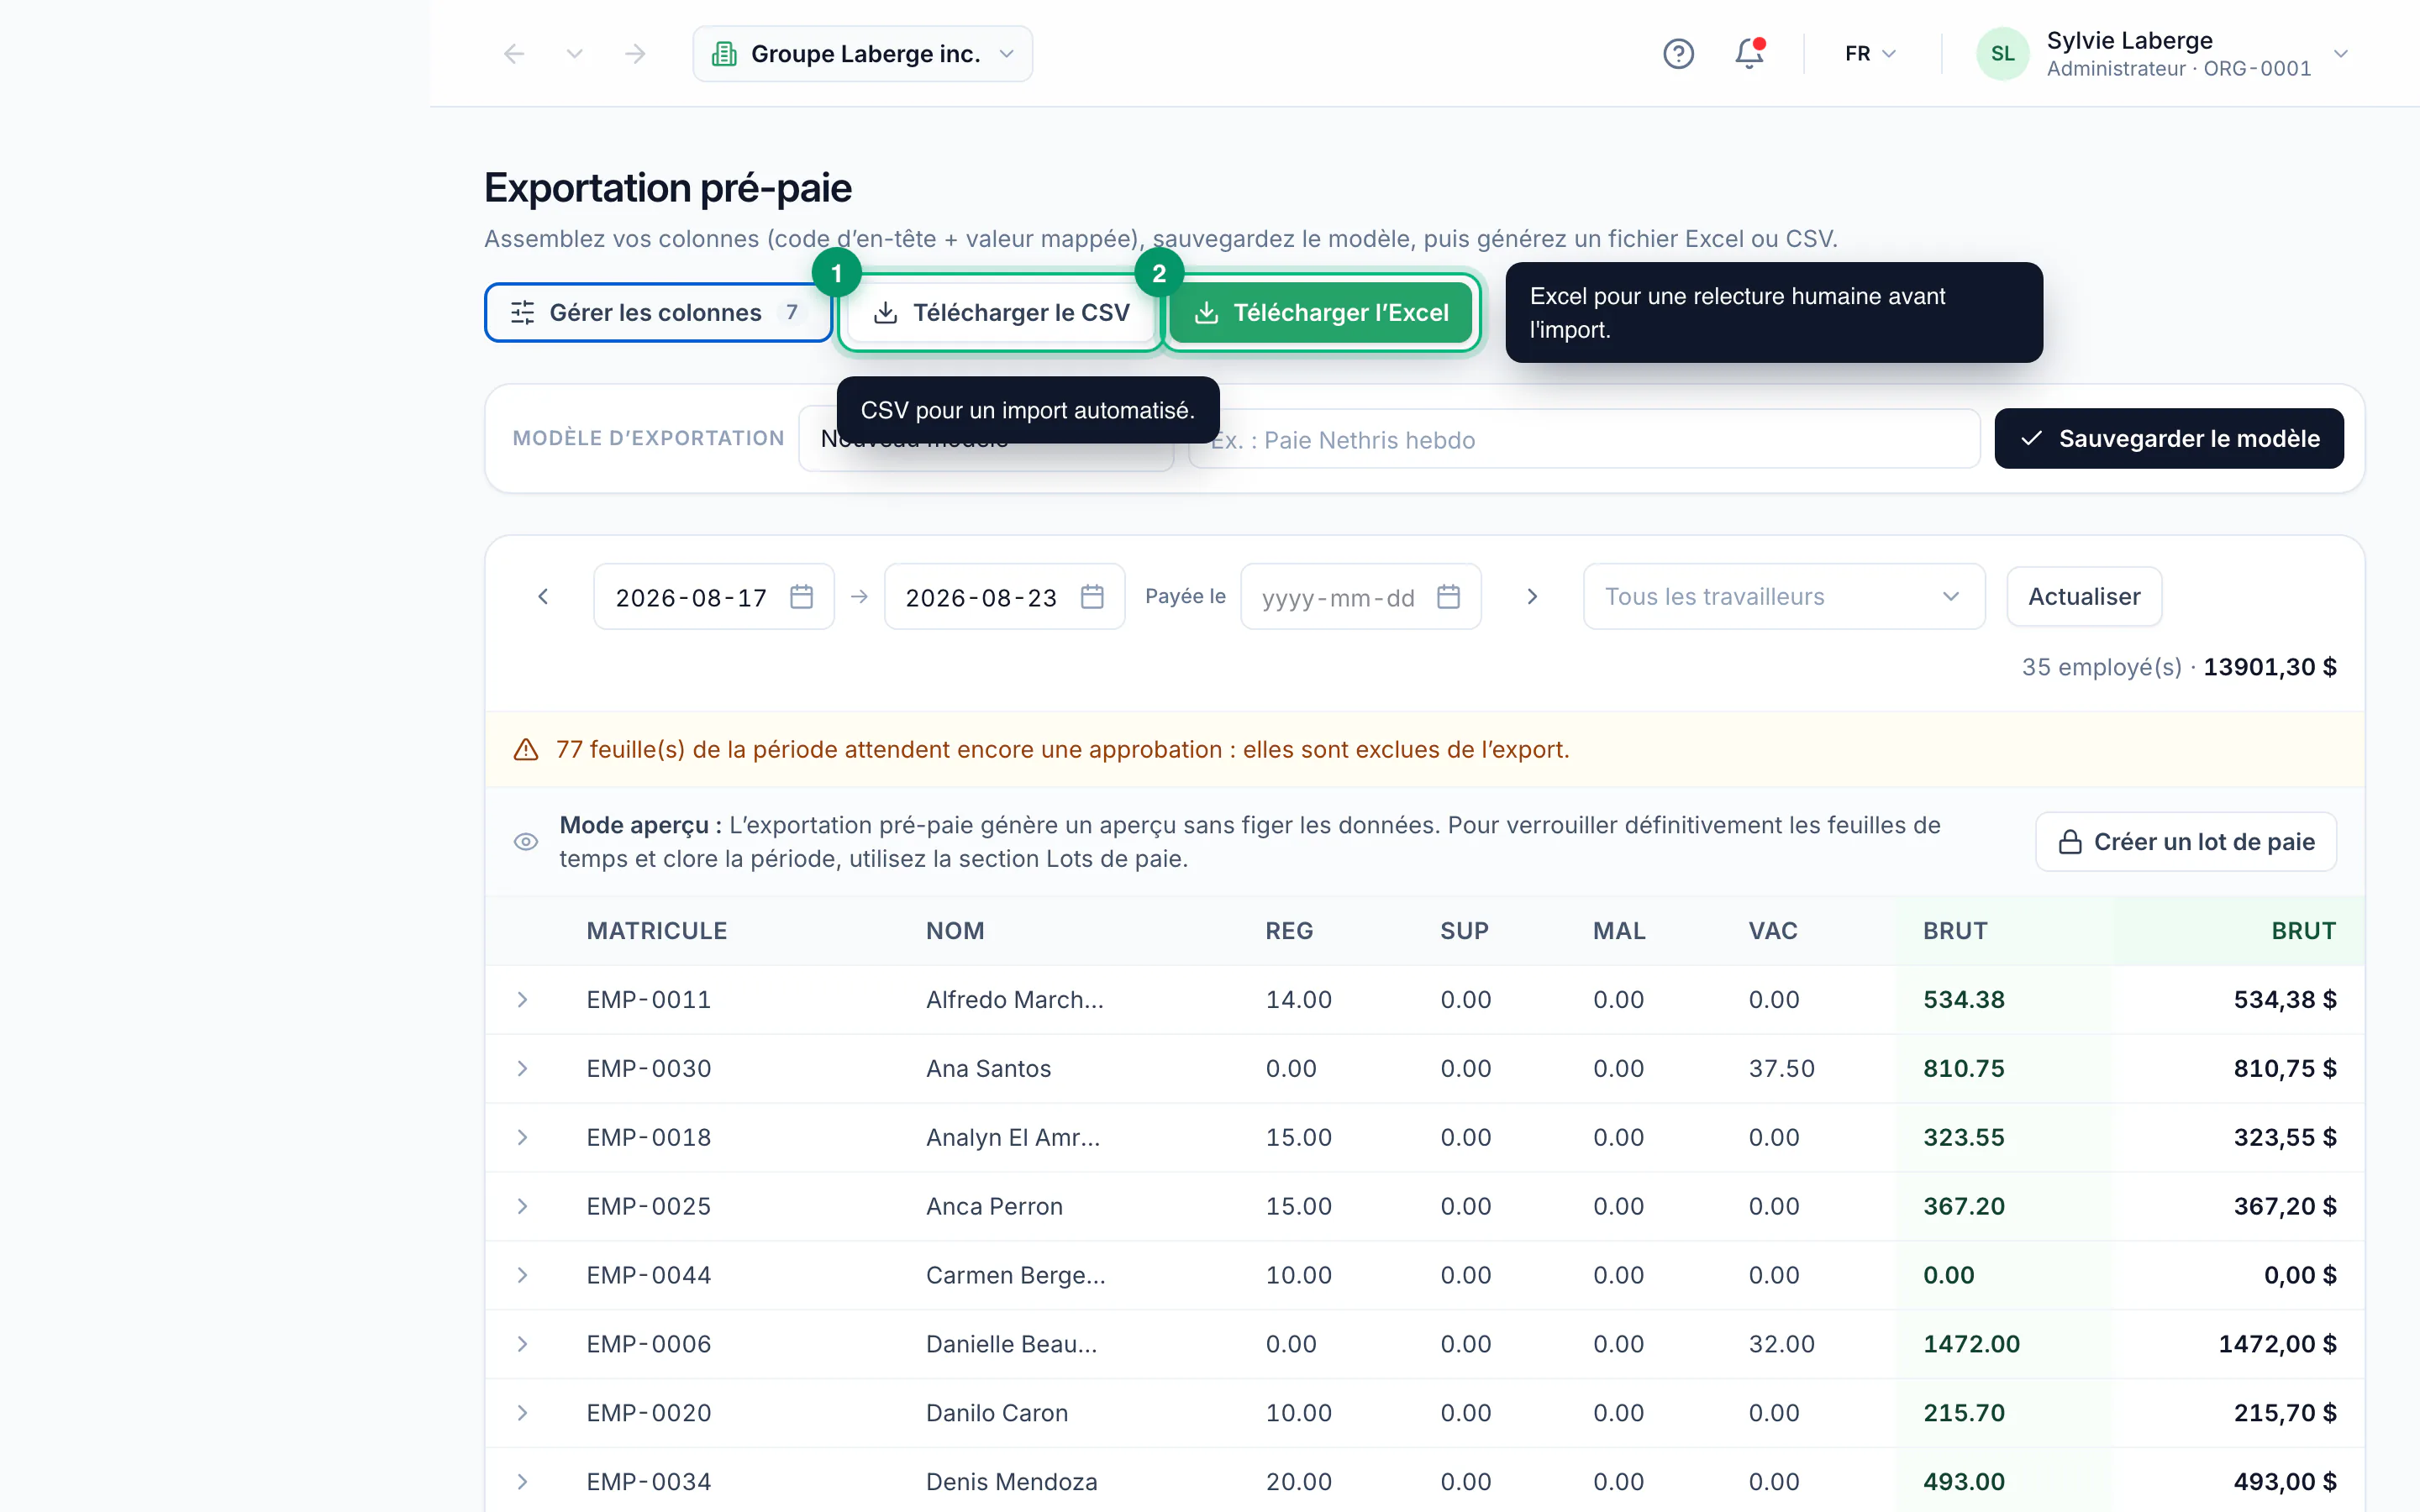The image size is (2420, 1512).
Task: Click the start date field 2026-08-17
Action: tap(714, 597)
